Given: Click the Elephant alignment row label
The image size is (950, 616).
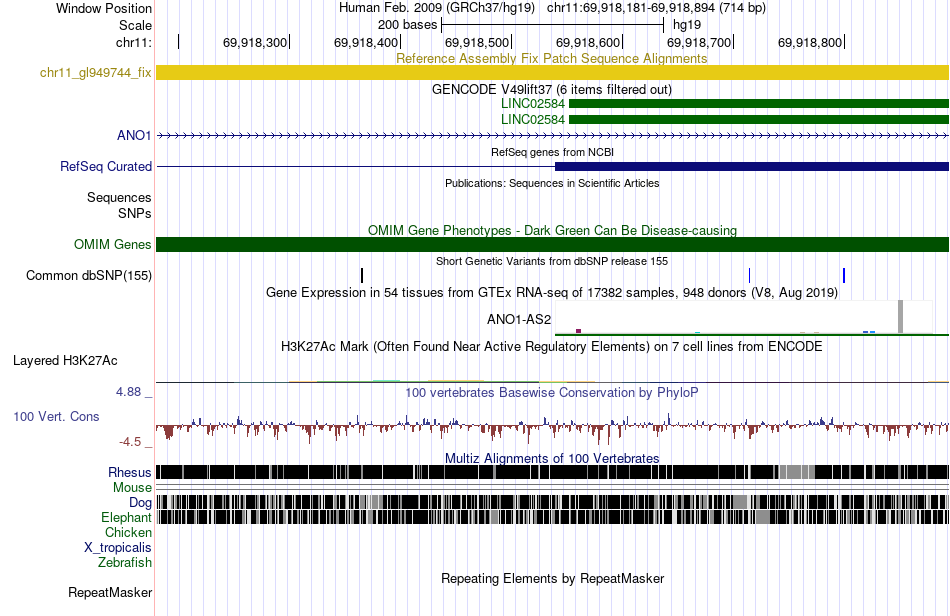Looking at the screenshot, I should pos(126,518).
